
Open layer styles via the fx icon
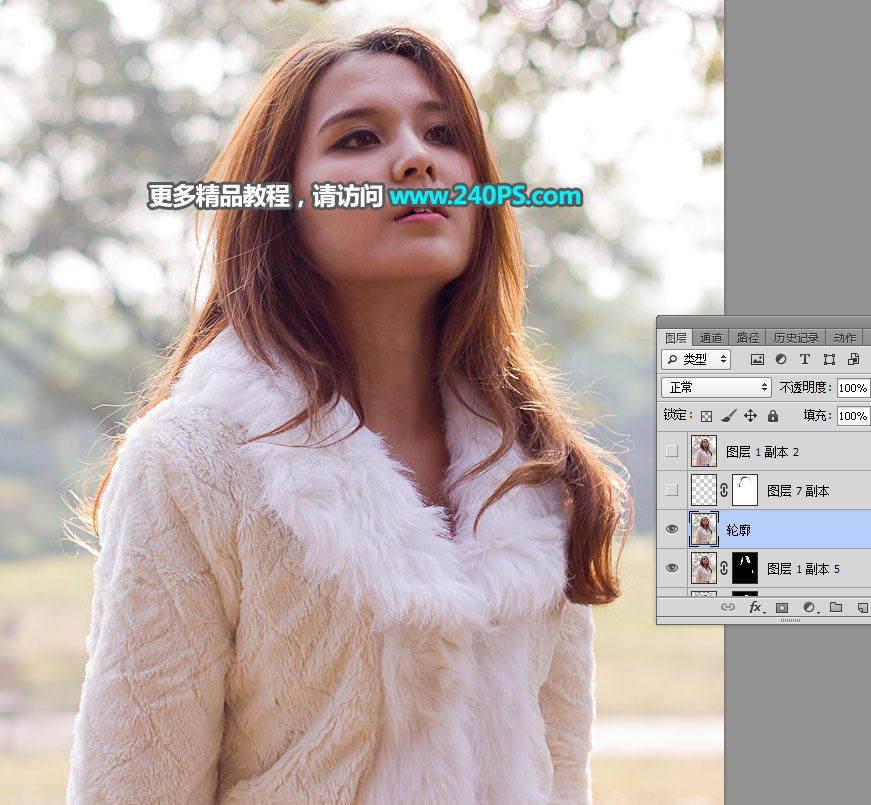[x=756, y=607]
